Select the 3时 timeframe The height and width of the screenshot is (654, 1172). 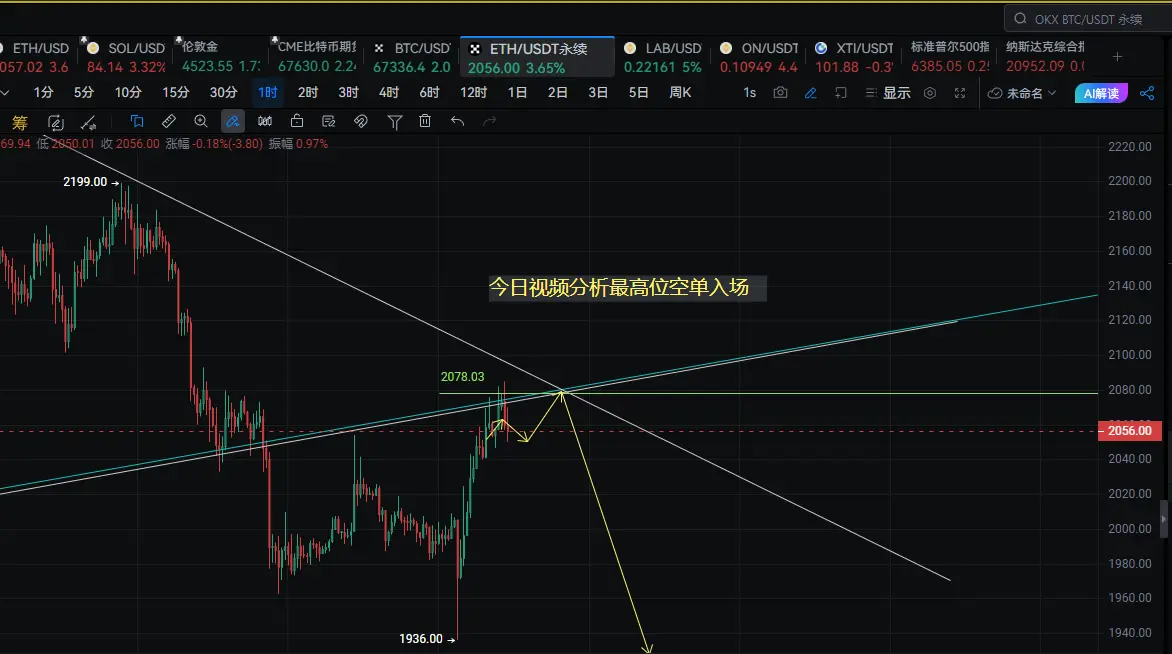348,93
